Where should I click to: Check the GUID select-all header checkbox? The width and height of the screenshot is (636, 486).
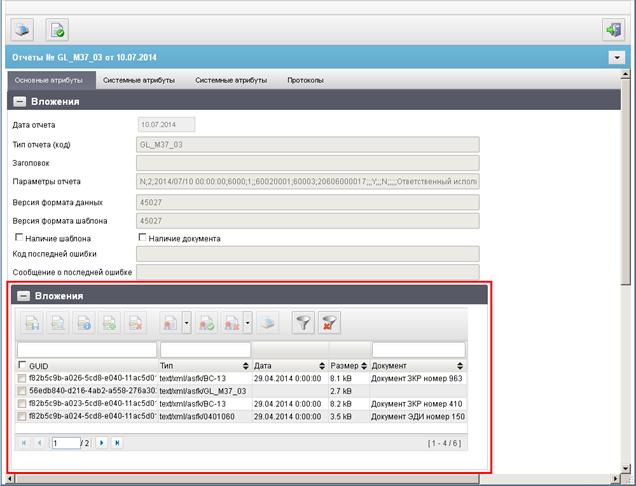22,365
